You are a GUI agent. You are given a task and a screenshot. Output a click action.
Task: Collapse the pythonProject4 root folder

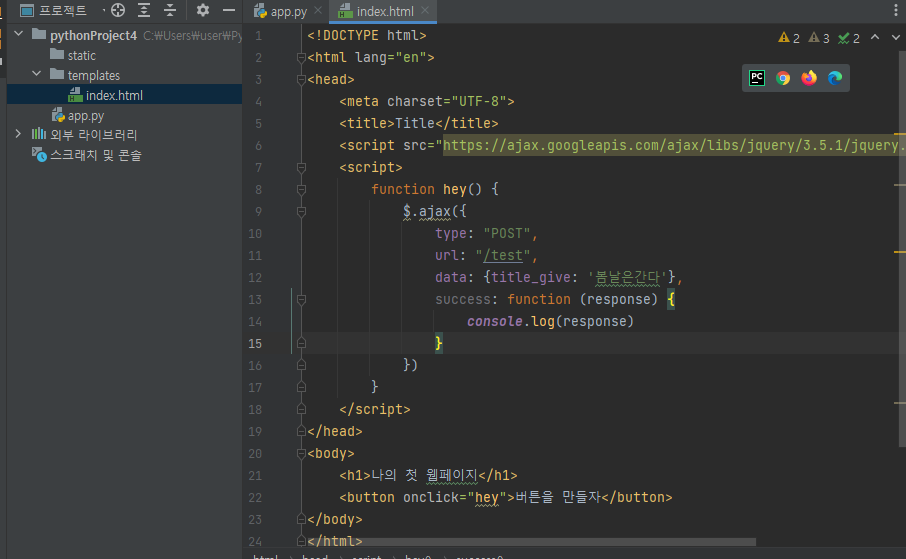pyautogui.click(x=18, y=34)
